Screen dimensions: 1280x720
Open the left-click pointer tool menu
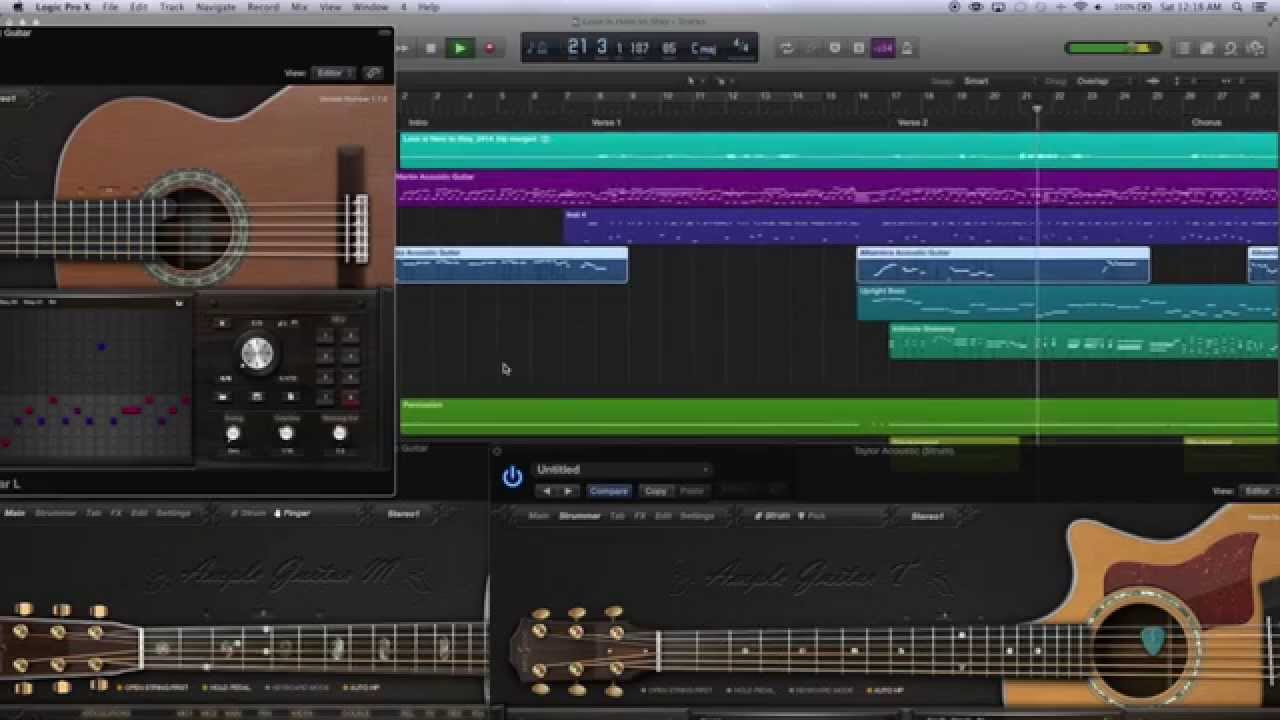tap(694, 81)
